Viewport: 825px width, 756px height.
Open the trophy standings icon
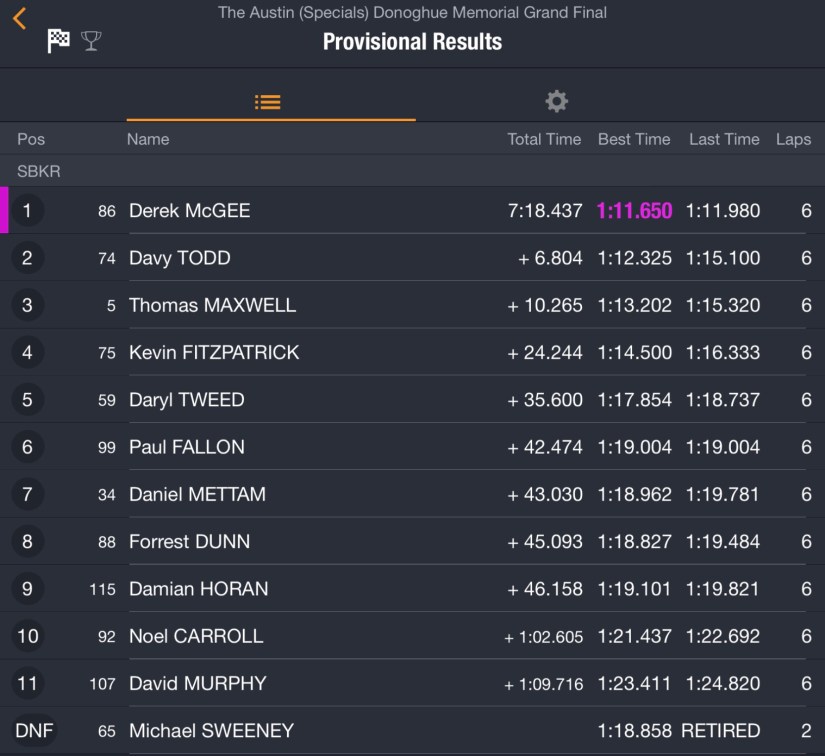tap(91, 41)
